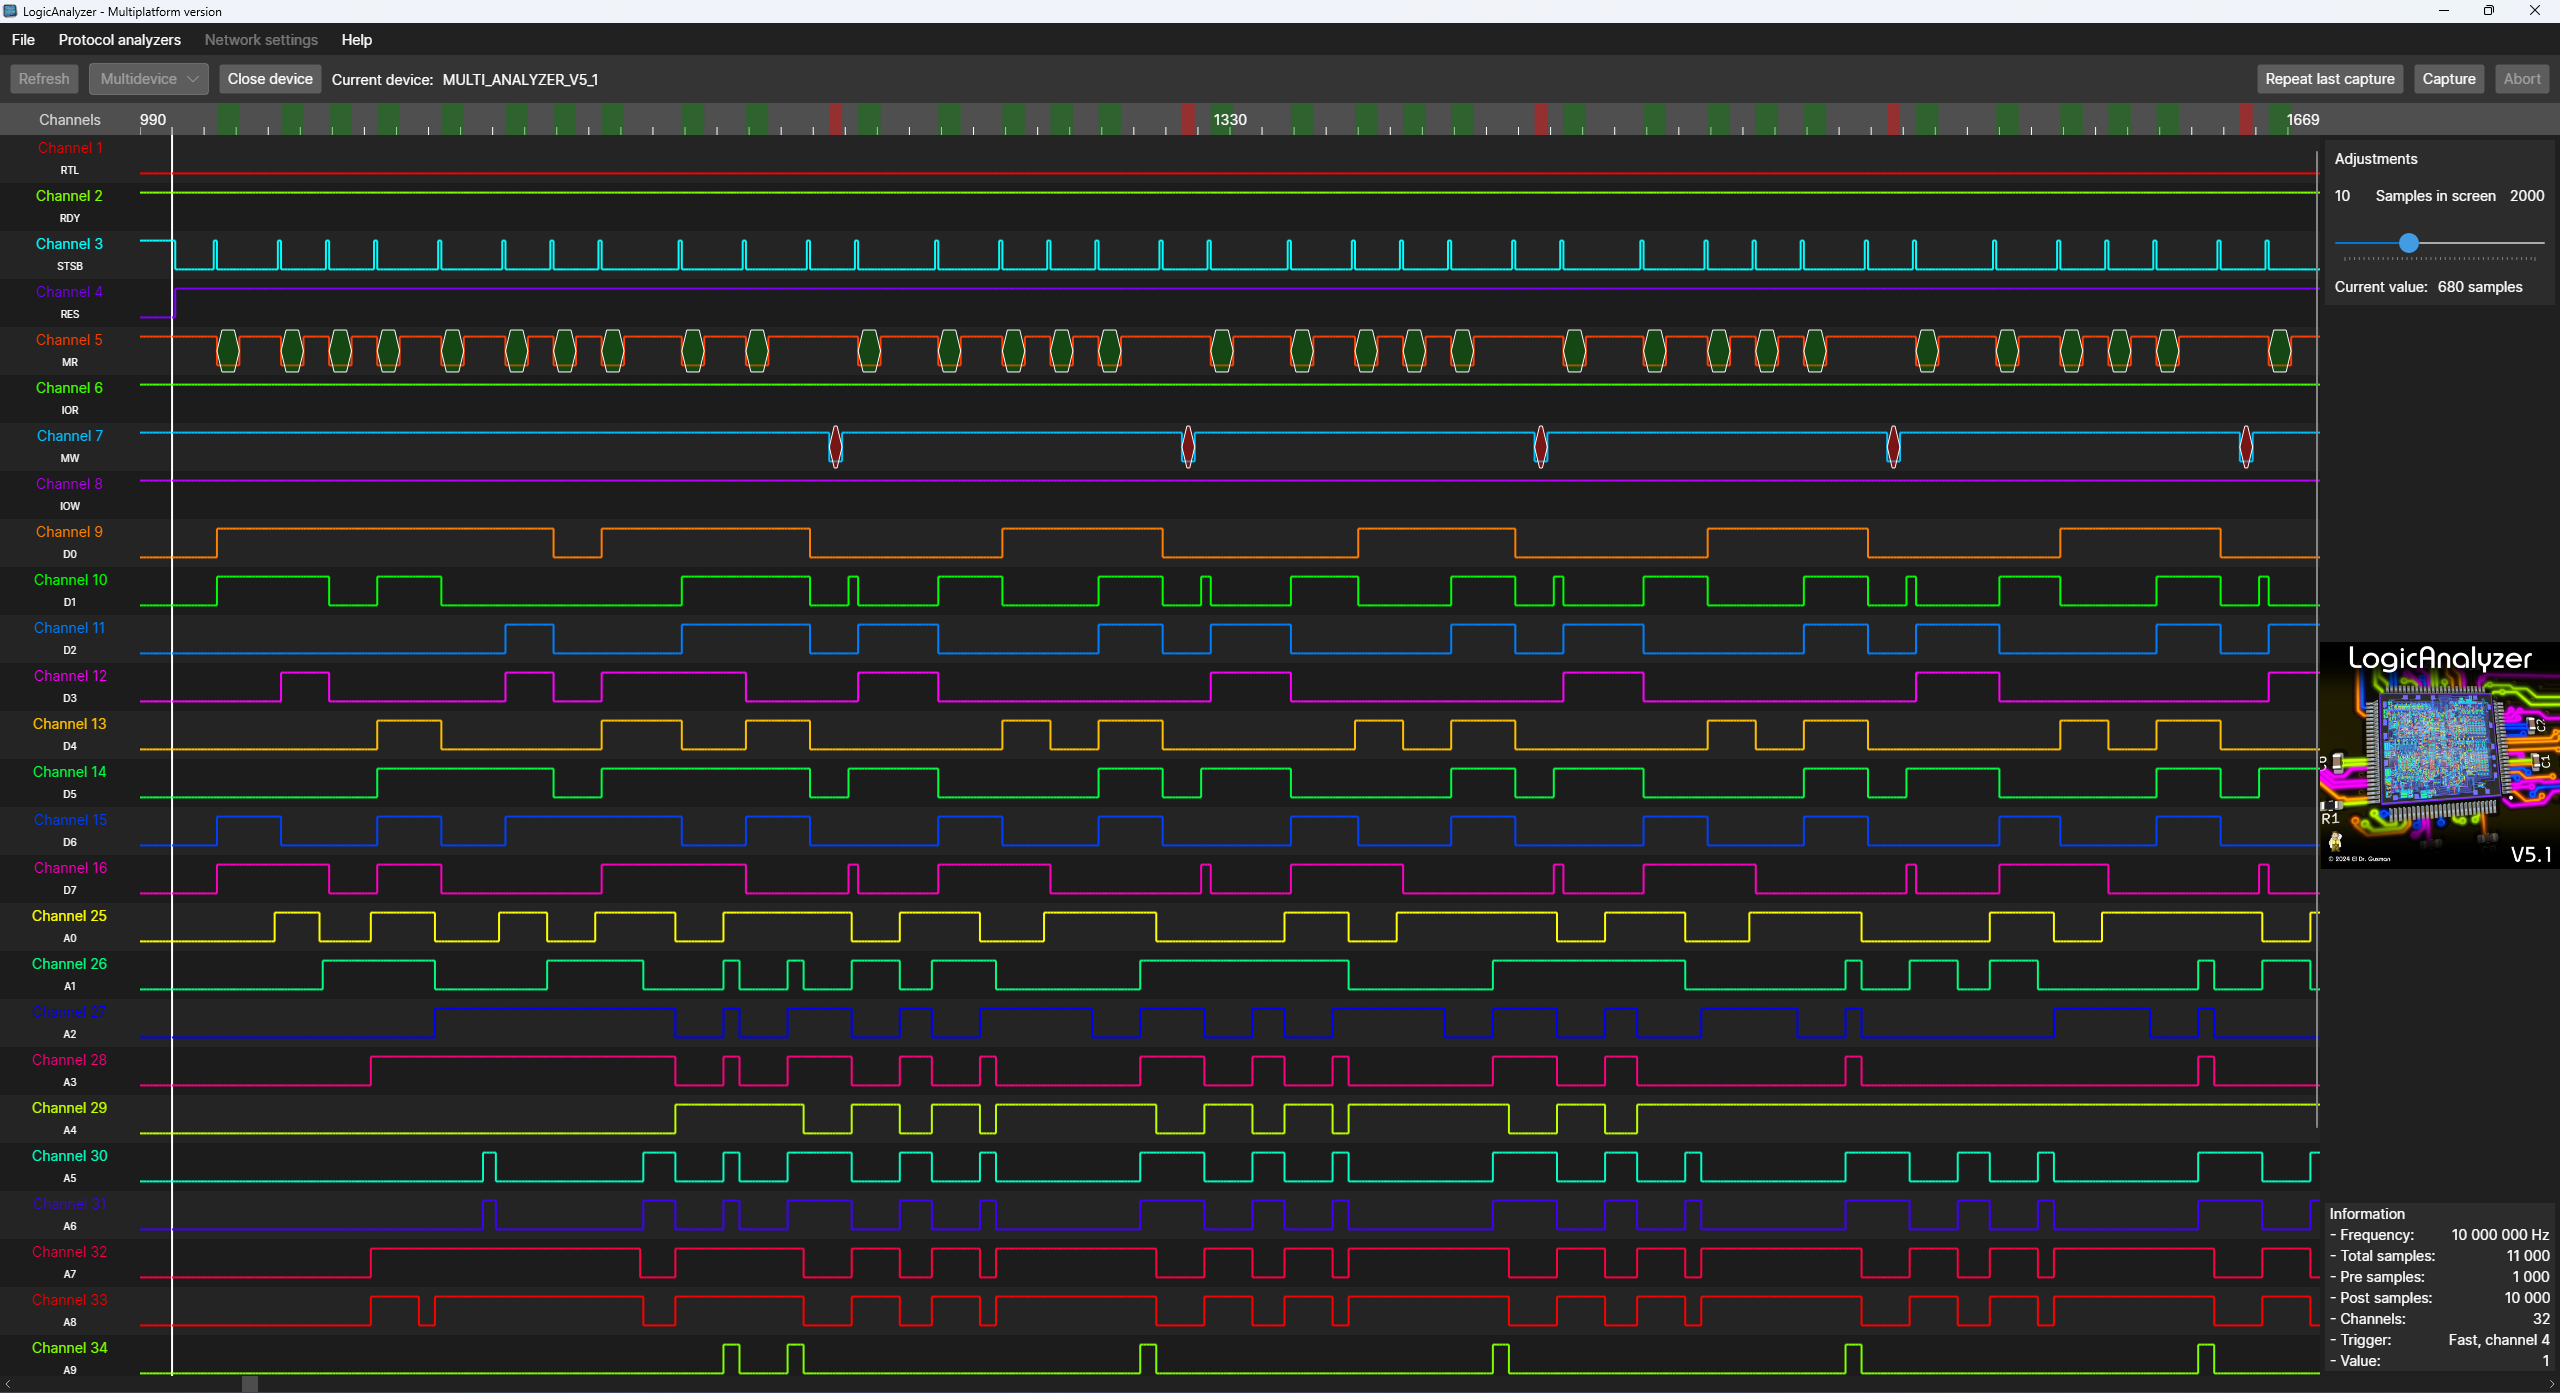Image resolution: width=2560 pixels, height=1393 pixels.
Task: Click the Current value 680 samples text
Action: [2428, 287]
